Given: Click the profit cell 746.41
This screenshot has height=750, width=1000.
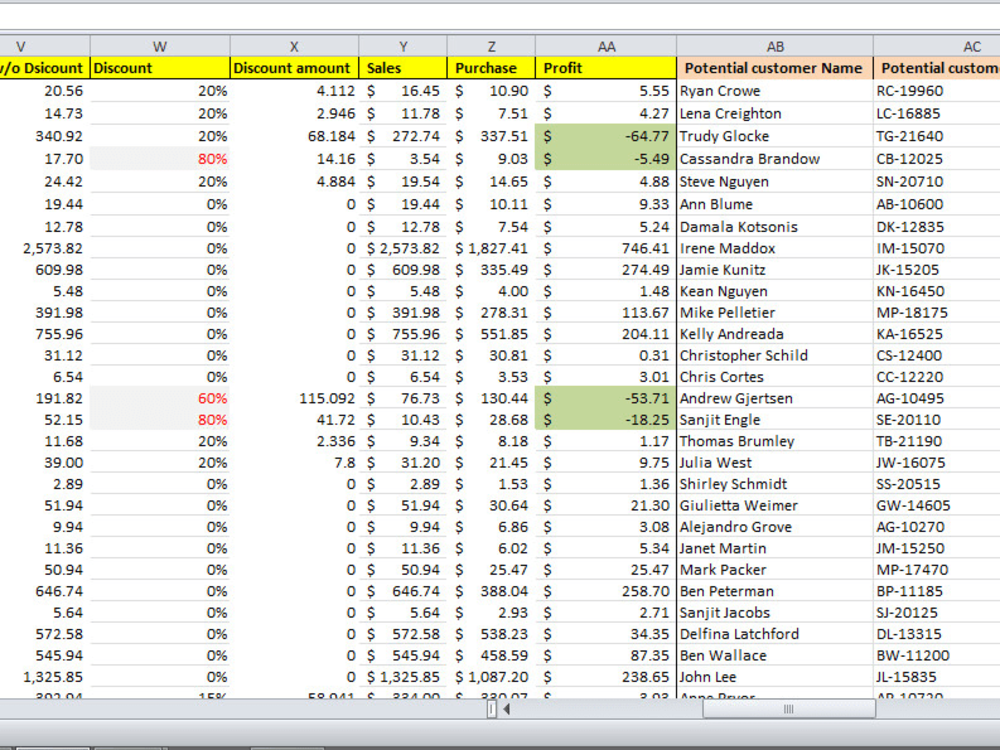Looking at the screenshot, I should click(606, 249).
